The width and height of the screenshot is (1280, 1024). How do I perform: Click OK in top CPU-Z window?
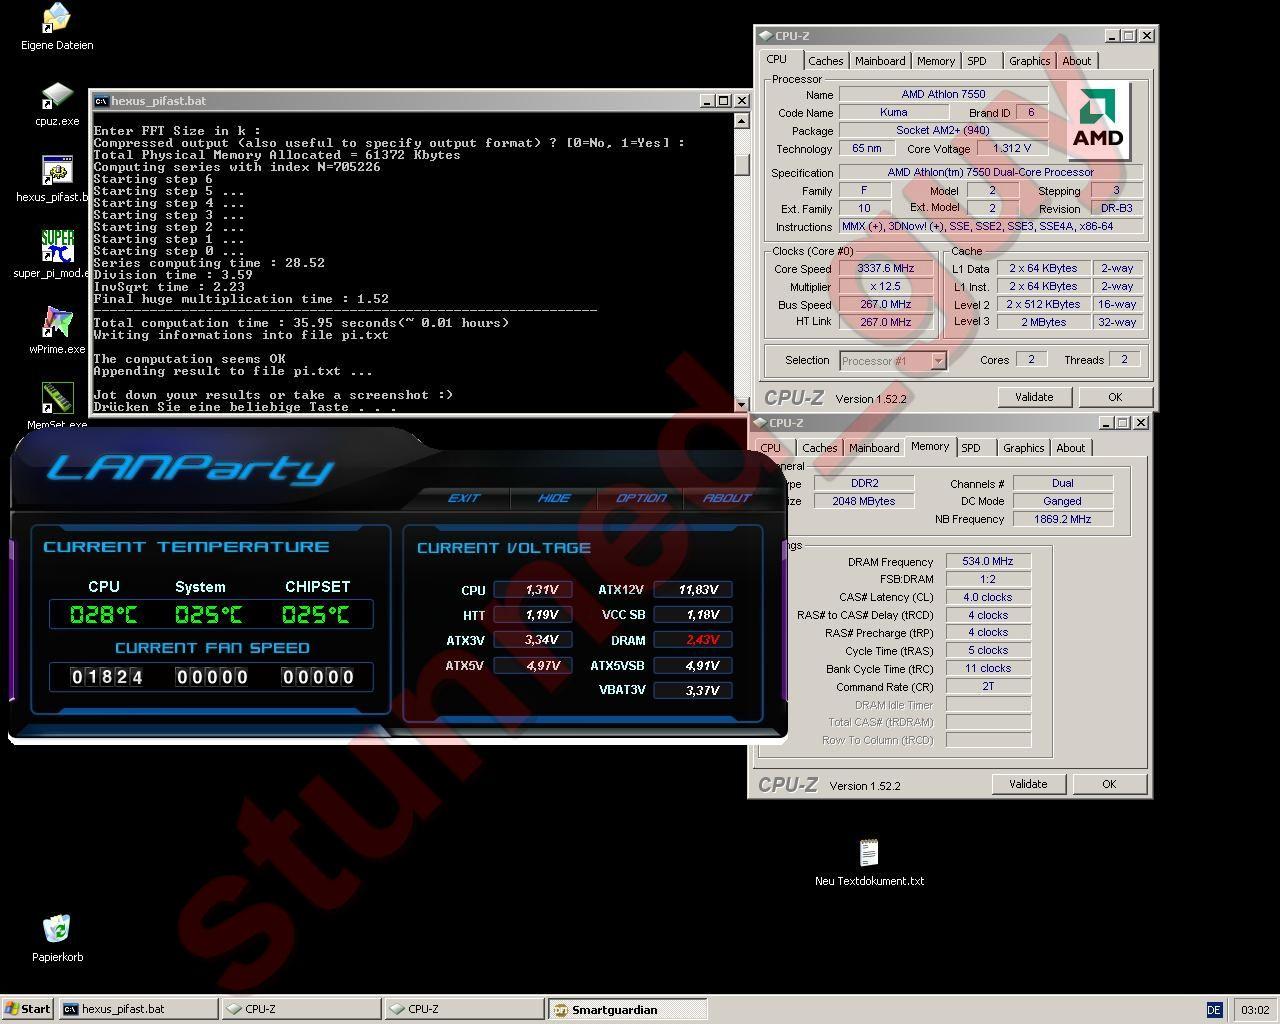(x=1115, y=397)
